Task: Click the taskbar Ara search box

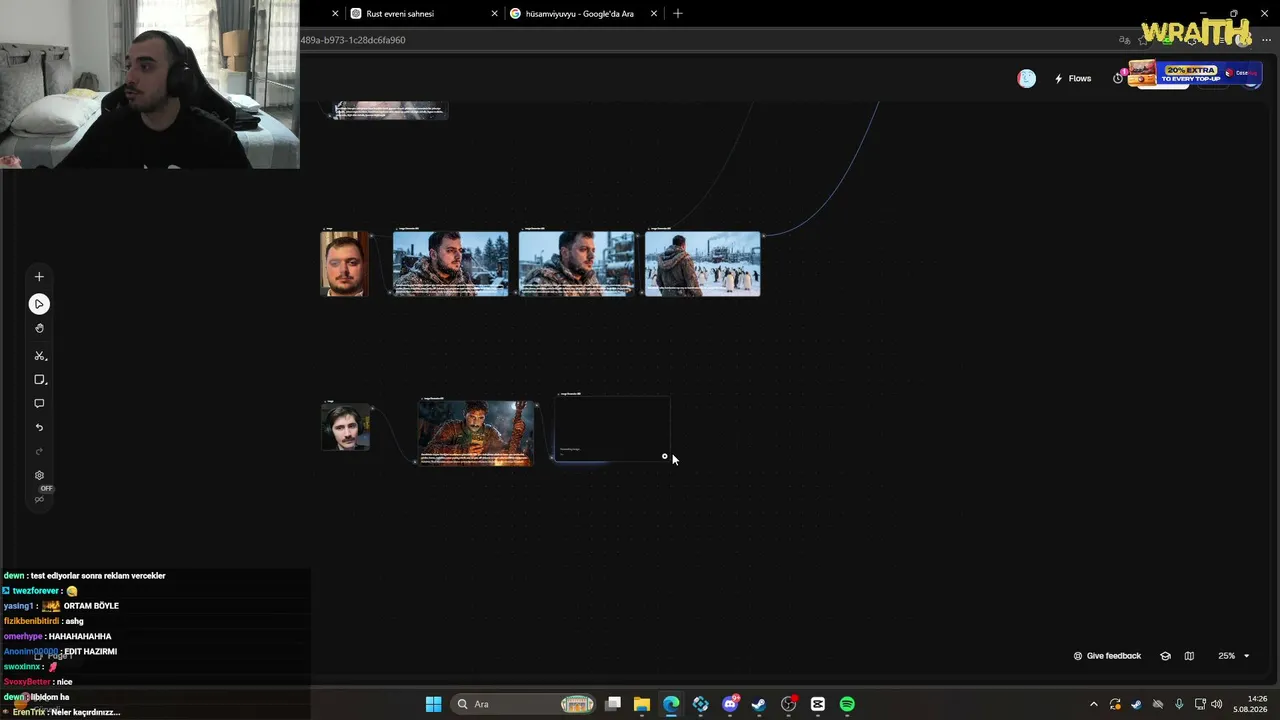Action: (525, 704)
